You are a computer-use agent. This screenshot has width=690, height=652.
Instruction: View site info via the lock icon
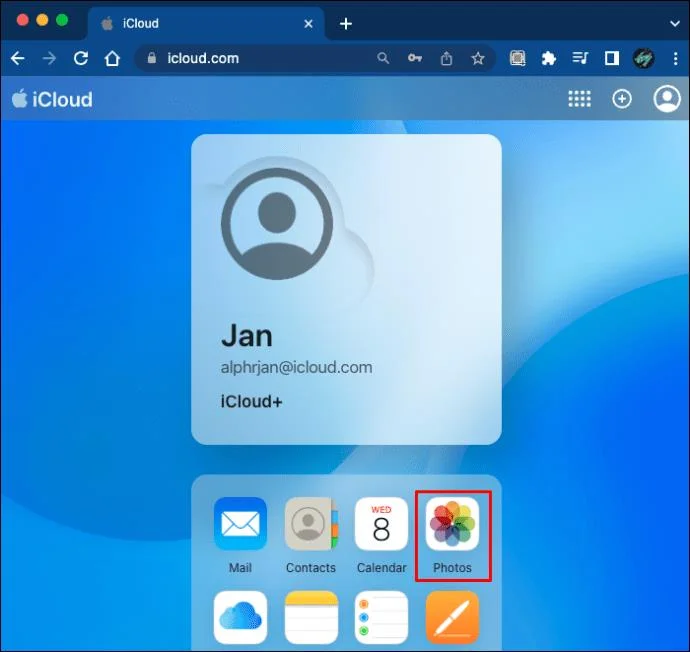coord(152,58)
